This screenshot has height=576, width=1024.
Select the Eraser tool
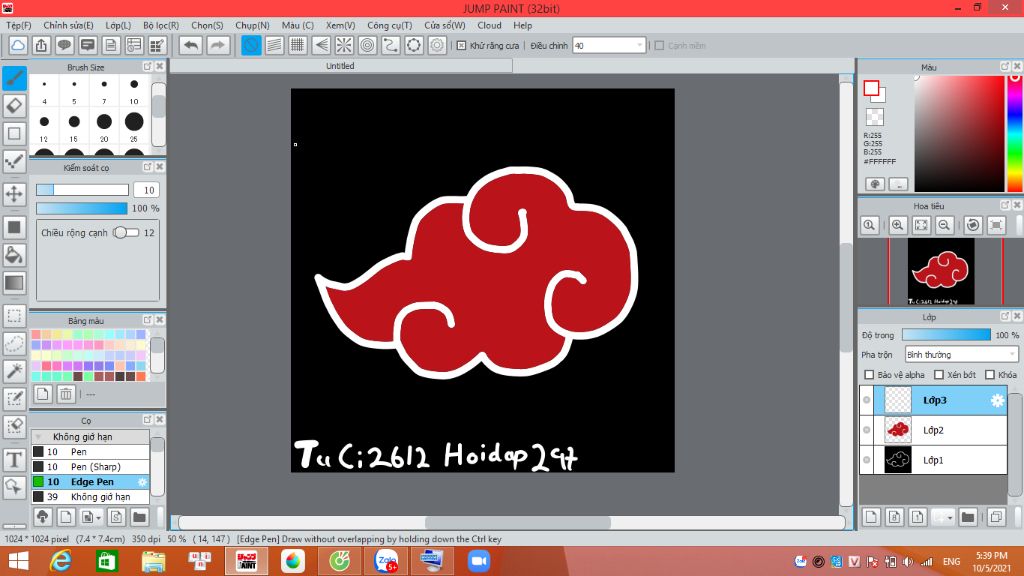tap(14, 106)
